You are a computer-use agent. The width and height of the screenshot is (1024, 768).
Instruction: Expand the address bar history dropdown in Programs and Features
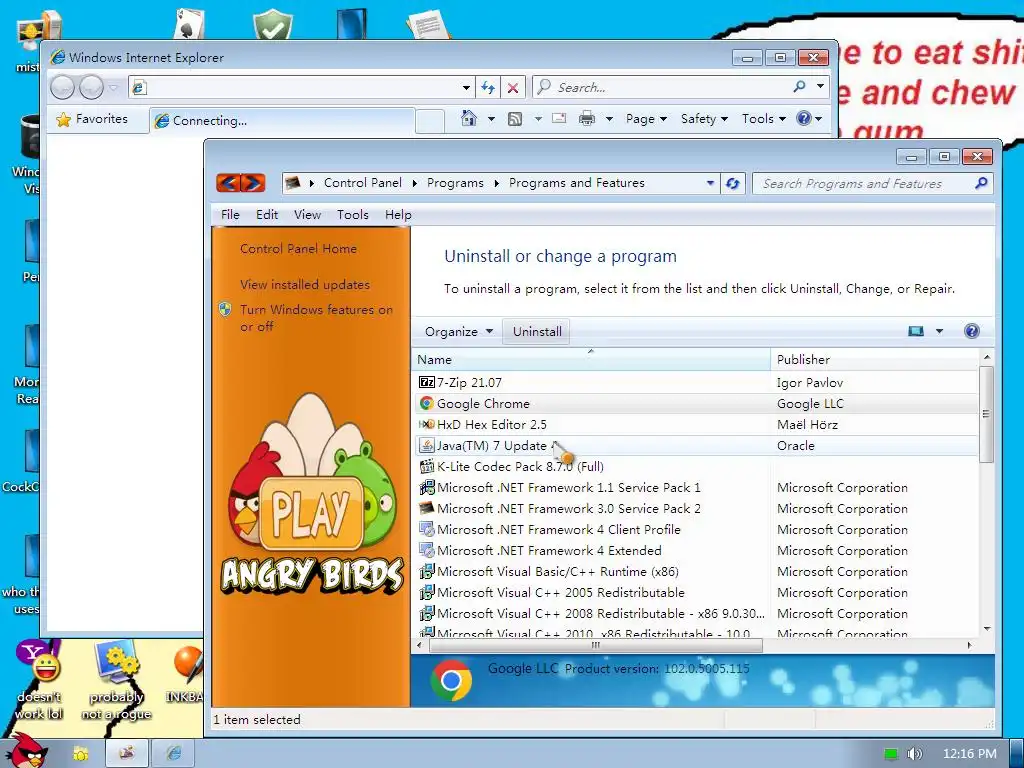pyautogui.click(x=710, y=184)
